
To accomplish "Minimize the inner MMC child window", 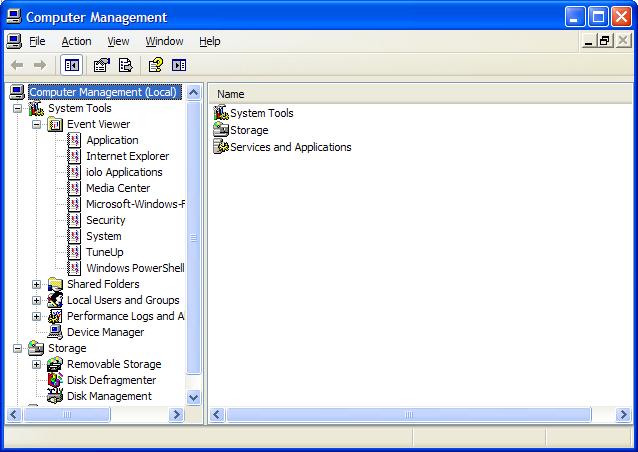I will click(588, 41).
